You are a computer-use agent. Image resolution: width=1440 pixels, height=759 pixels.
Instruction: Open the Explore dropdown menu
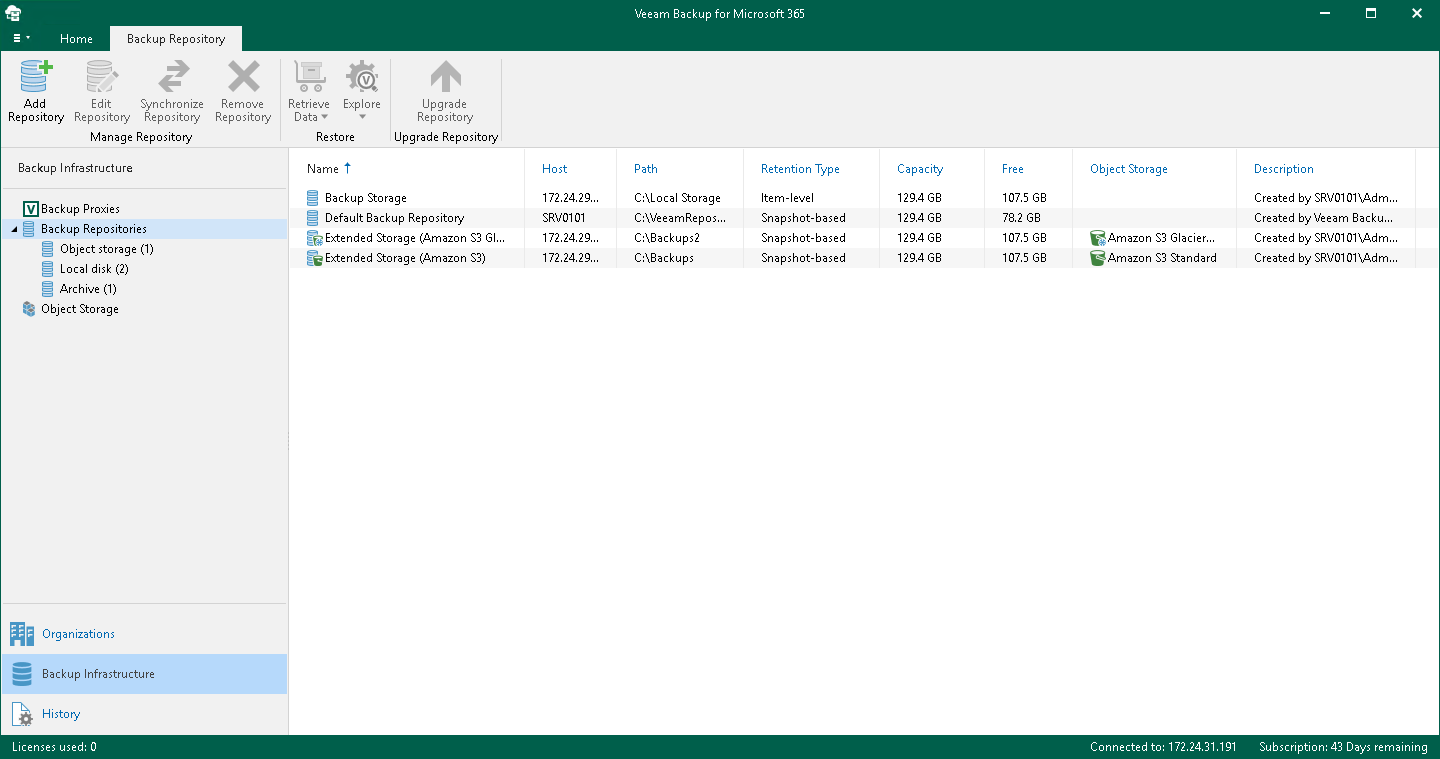[361, 110]
